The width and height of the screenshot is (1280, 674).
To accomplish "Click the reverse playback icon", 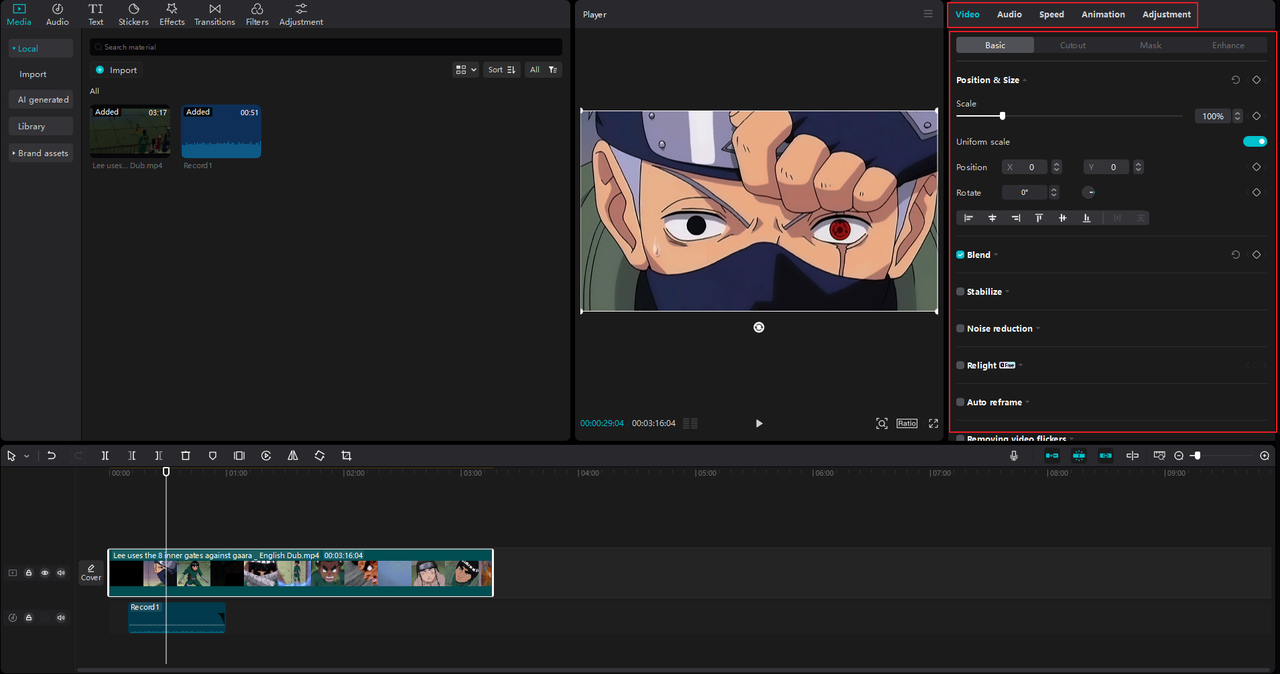I will pos(266,455).
